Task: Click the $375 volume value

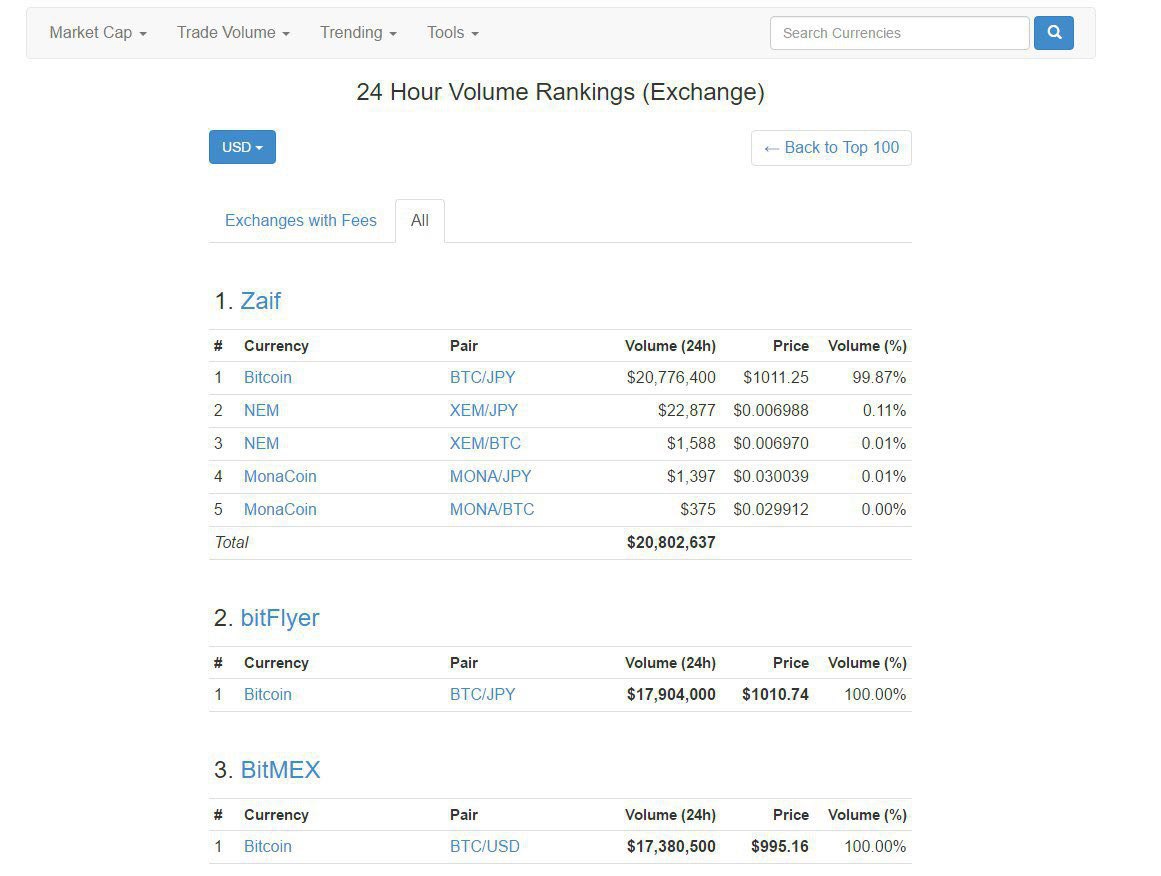Action: click(x=697, y=509)
